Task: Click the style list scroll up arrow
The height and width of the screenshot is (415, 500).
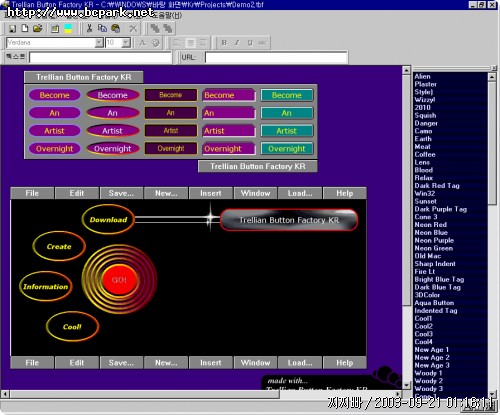Action: 492,77
